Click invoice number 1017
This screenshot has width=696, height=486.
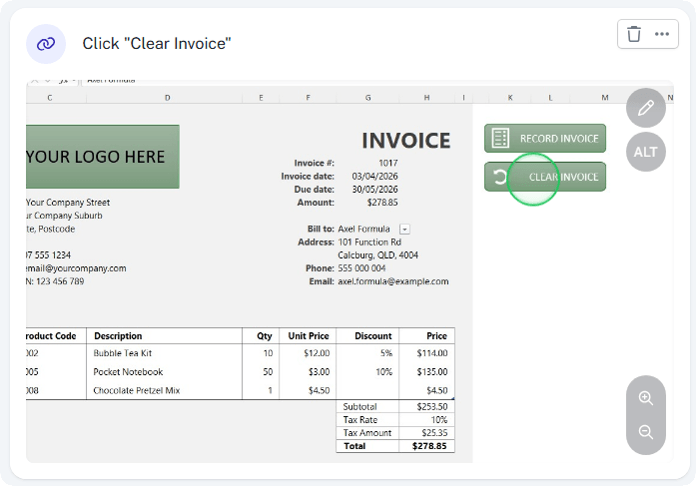click(x=388, y=163)
